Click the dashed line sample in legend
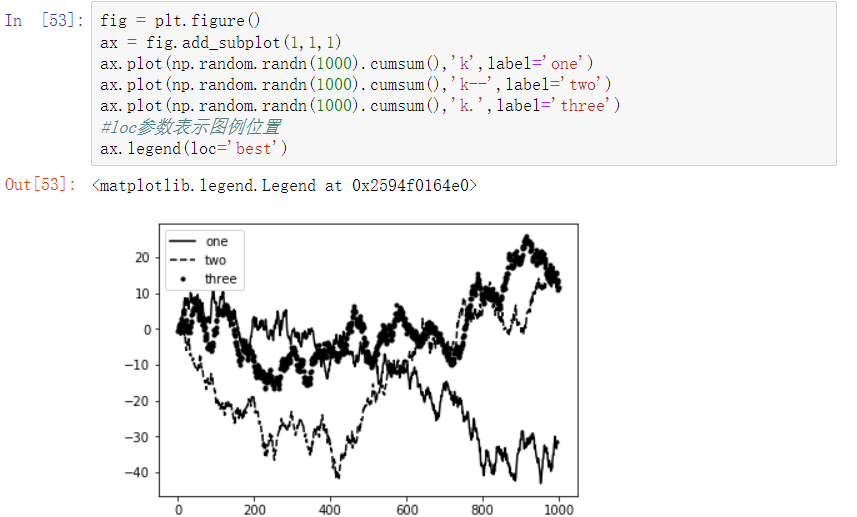The width and height of the screenshot is (857, 517). coord(183,260)
